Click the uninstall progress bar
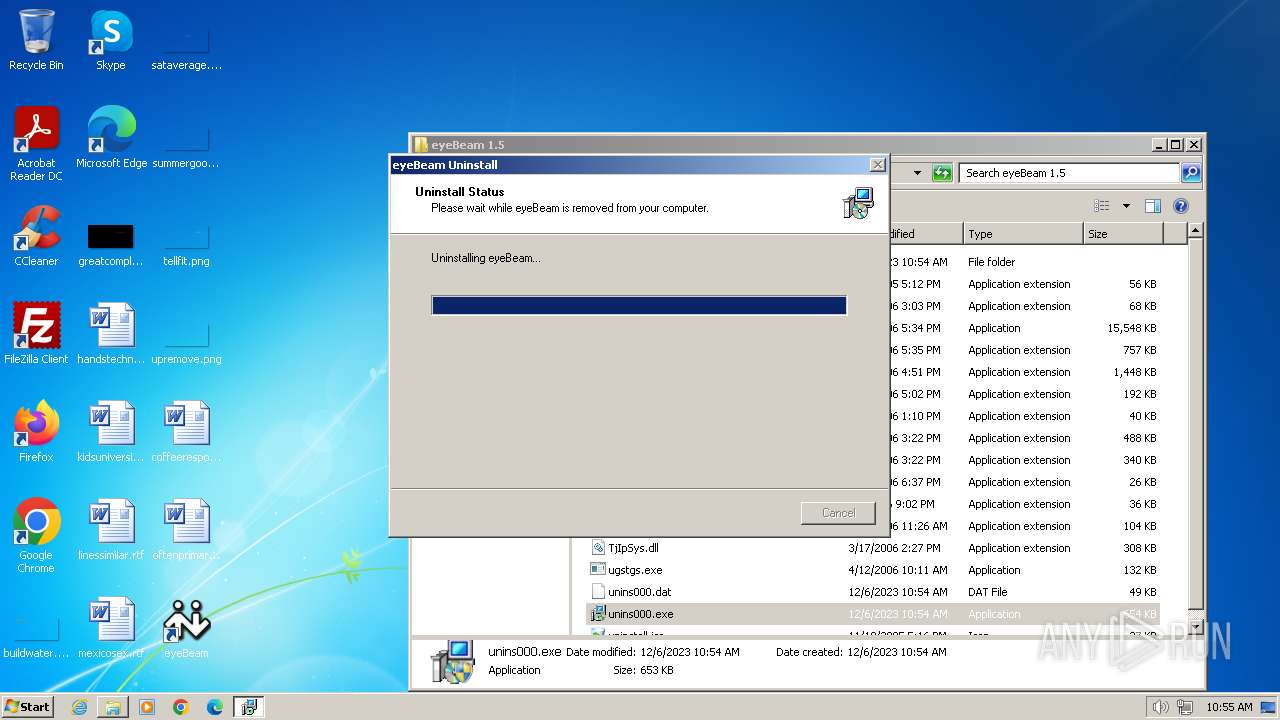 [x=639, y=305]
